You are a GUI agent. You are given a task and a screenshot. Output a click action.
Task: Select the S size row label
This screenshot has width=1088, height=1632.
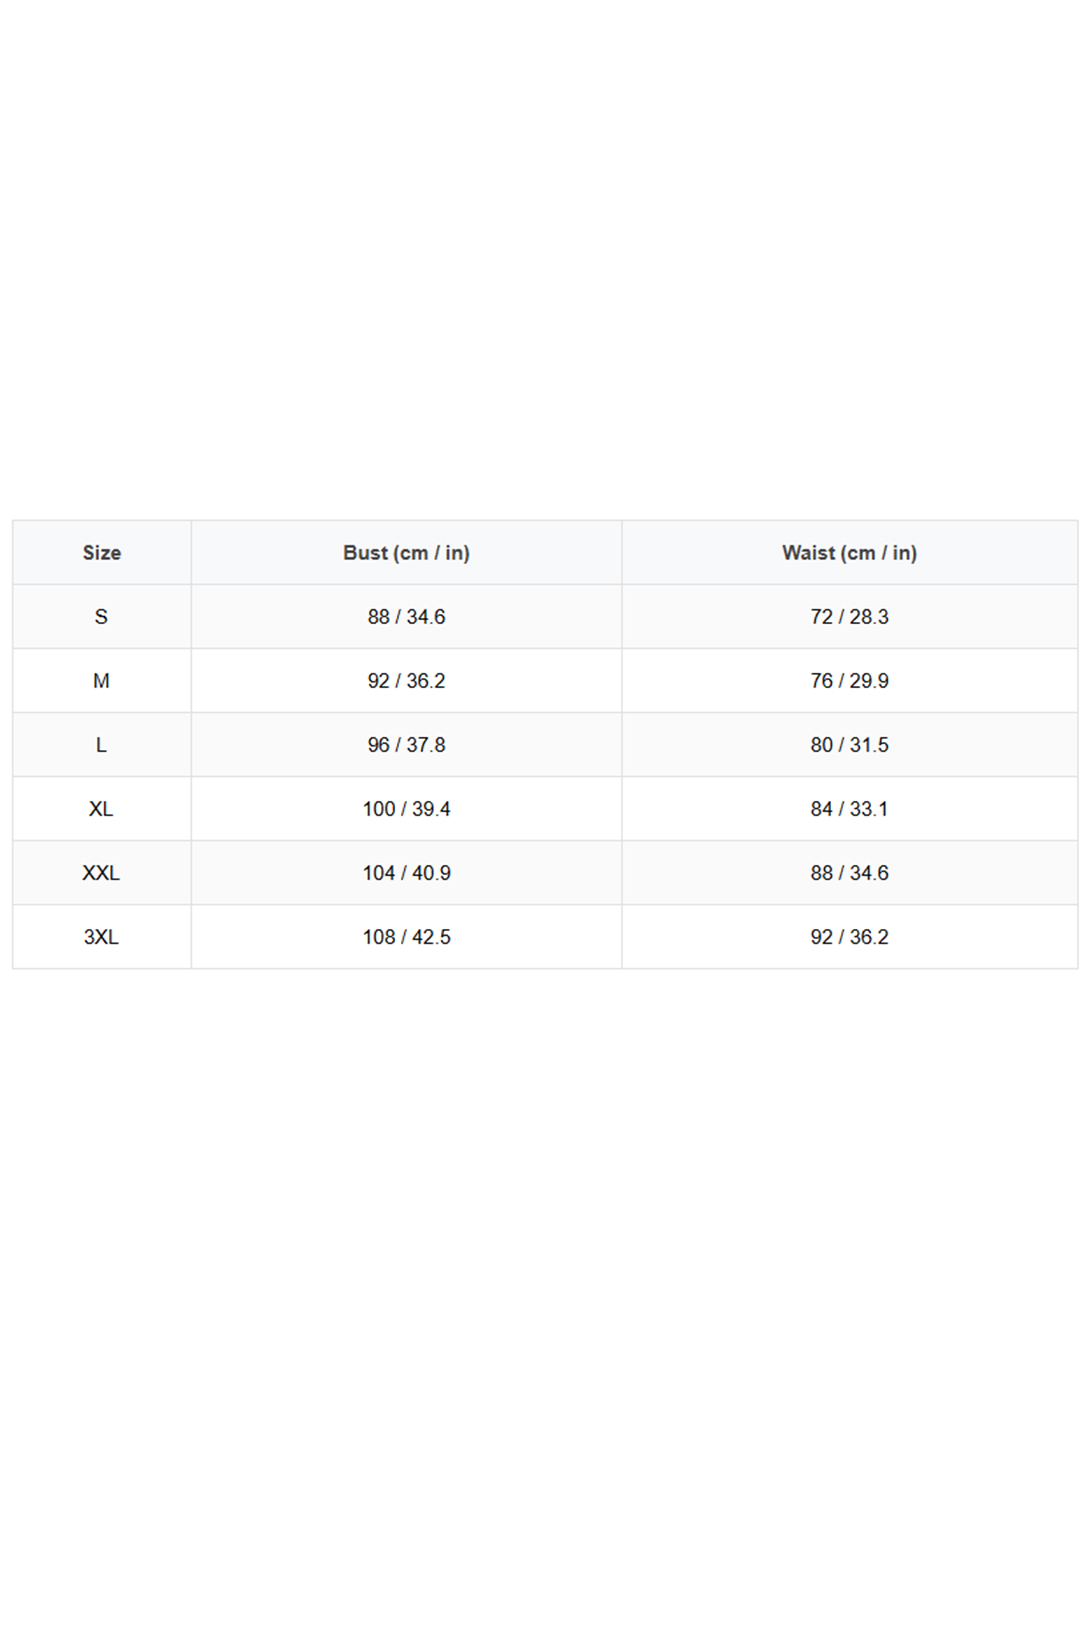click(x=101, y=617)
